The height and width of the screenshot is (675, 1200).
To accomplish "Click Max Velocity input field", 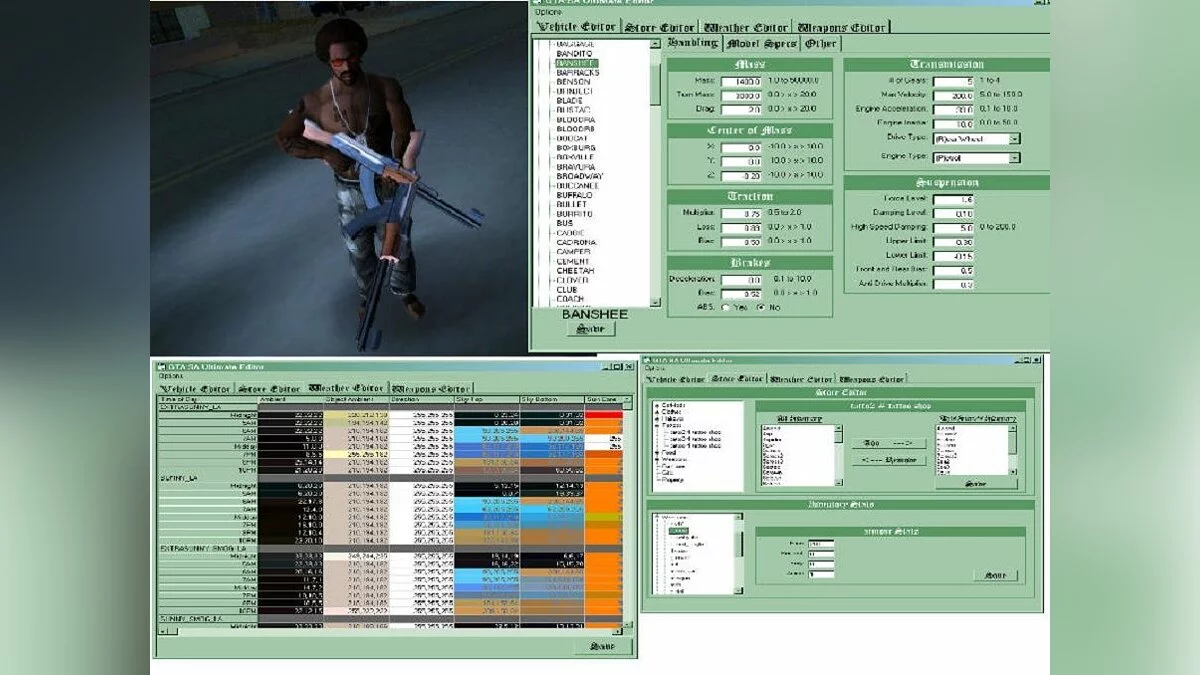I will pos(953,96).
